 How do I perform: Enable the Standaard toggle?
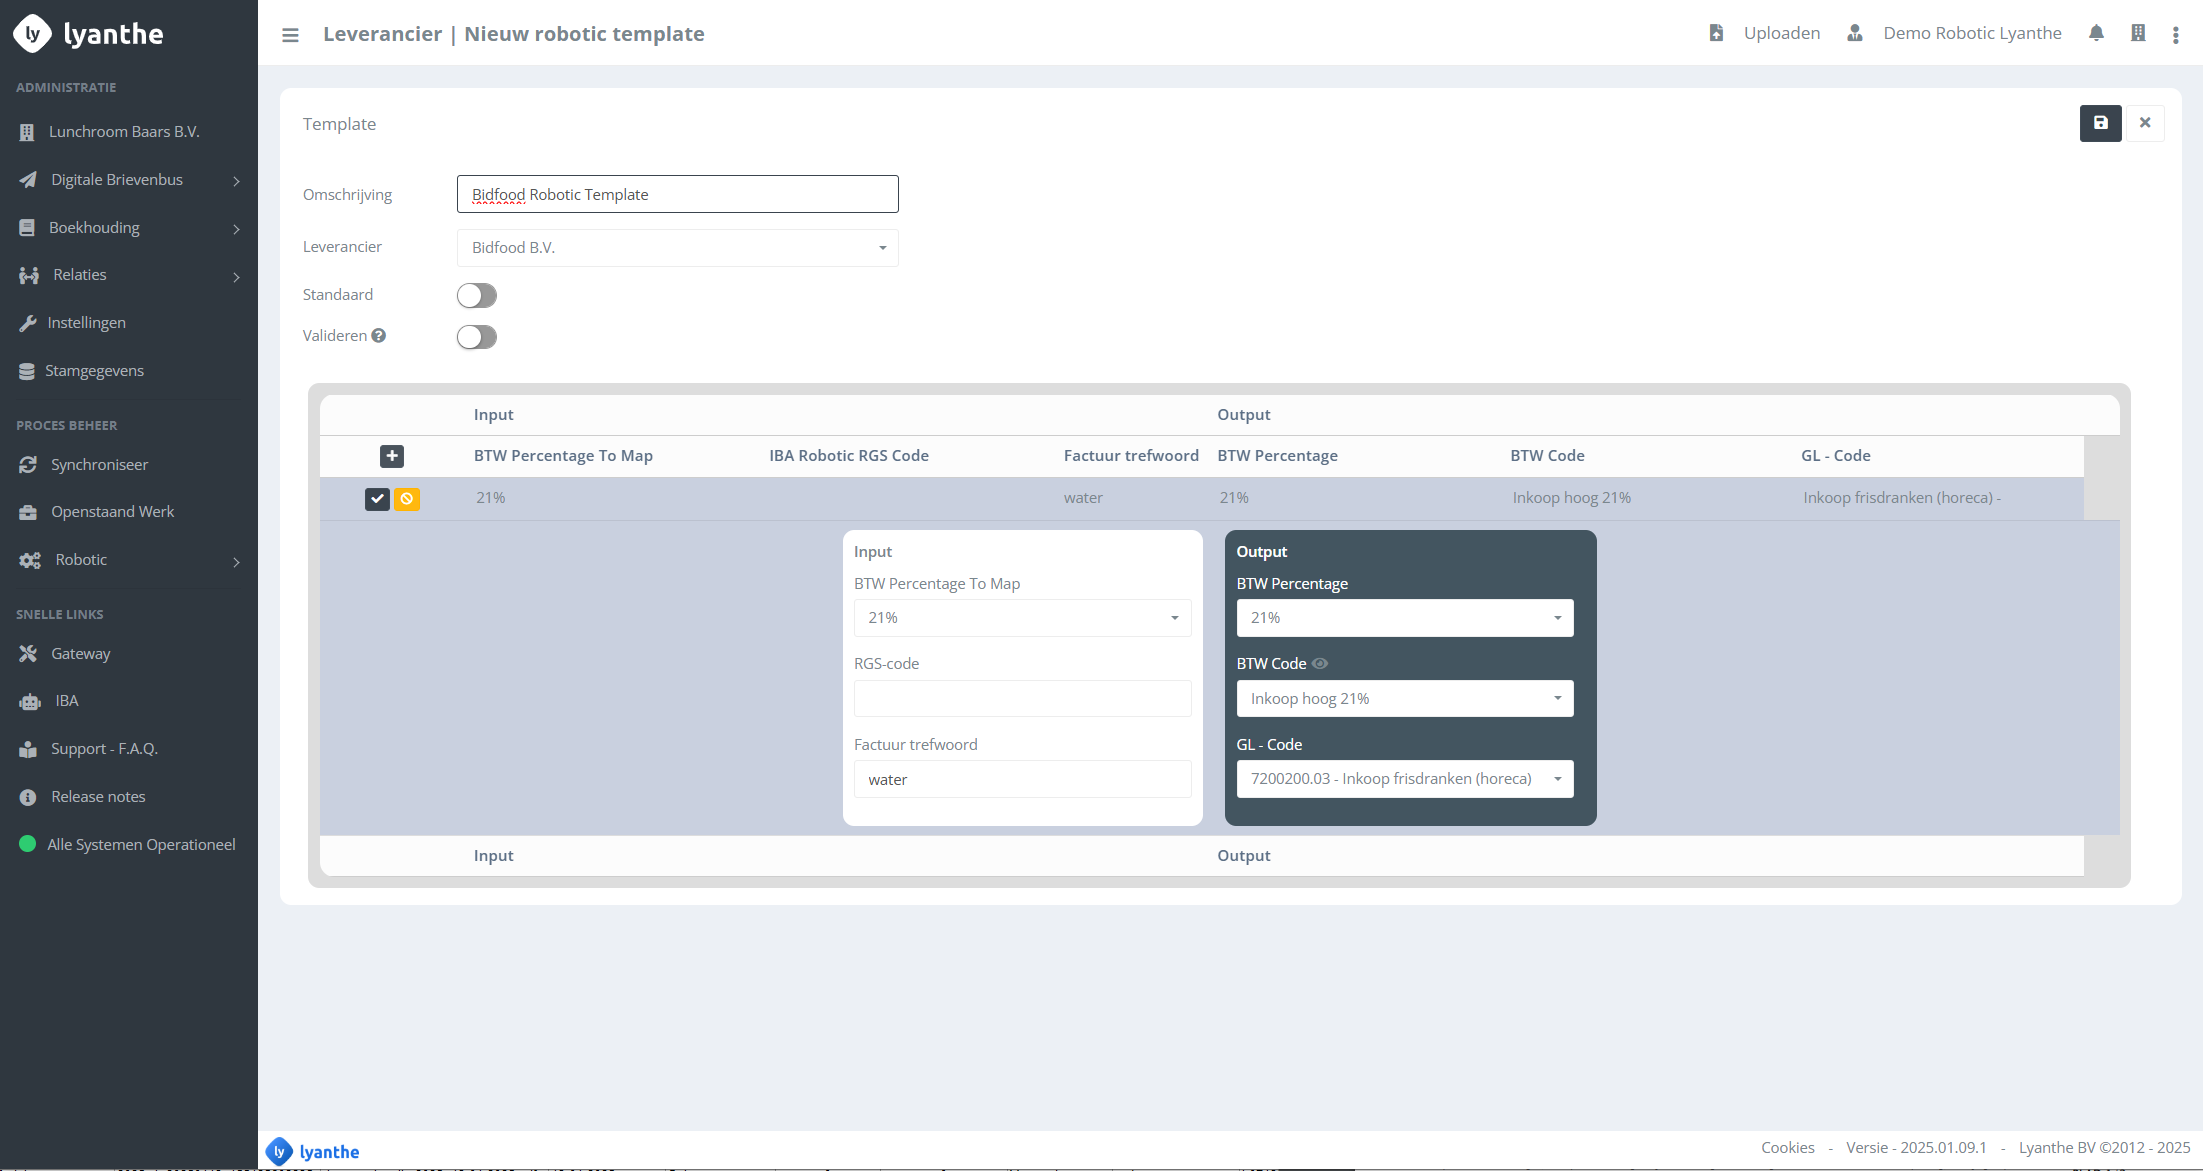477,296
